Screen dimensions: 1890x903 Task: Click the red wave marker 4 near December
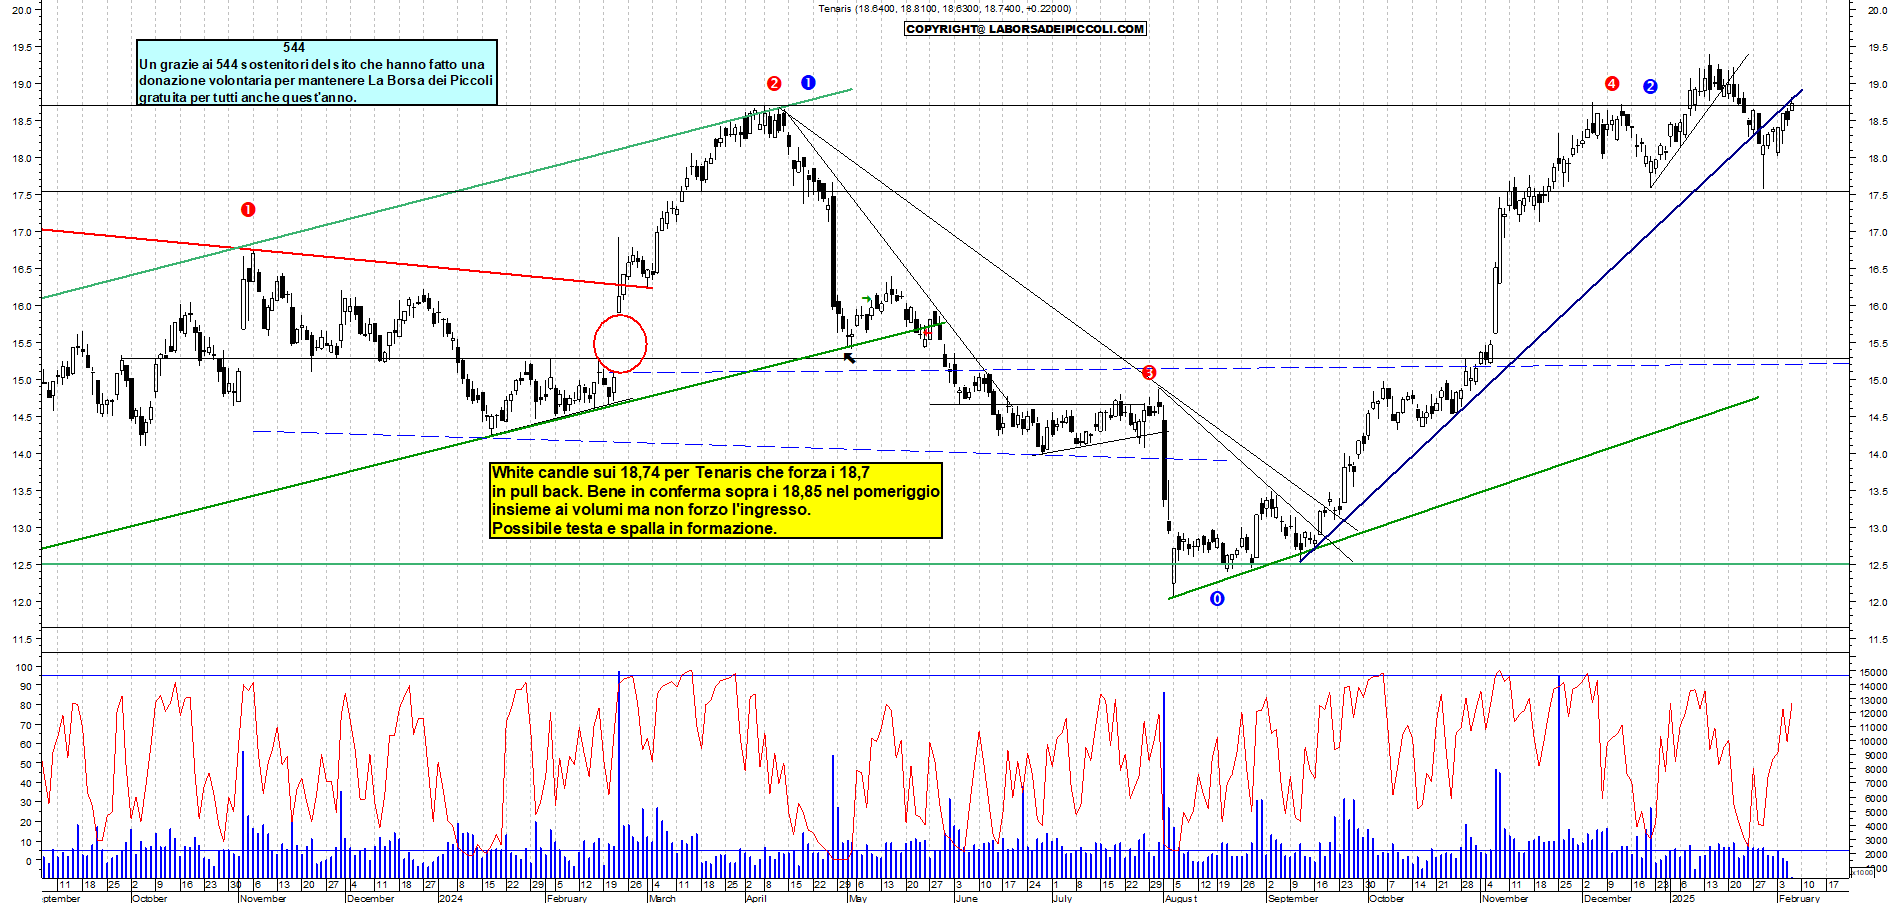tap(1612, 84)
